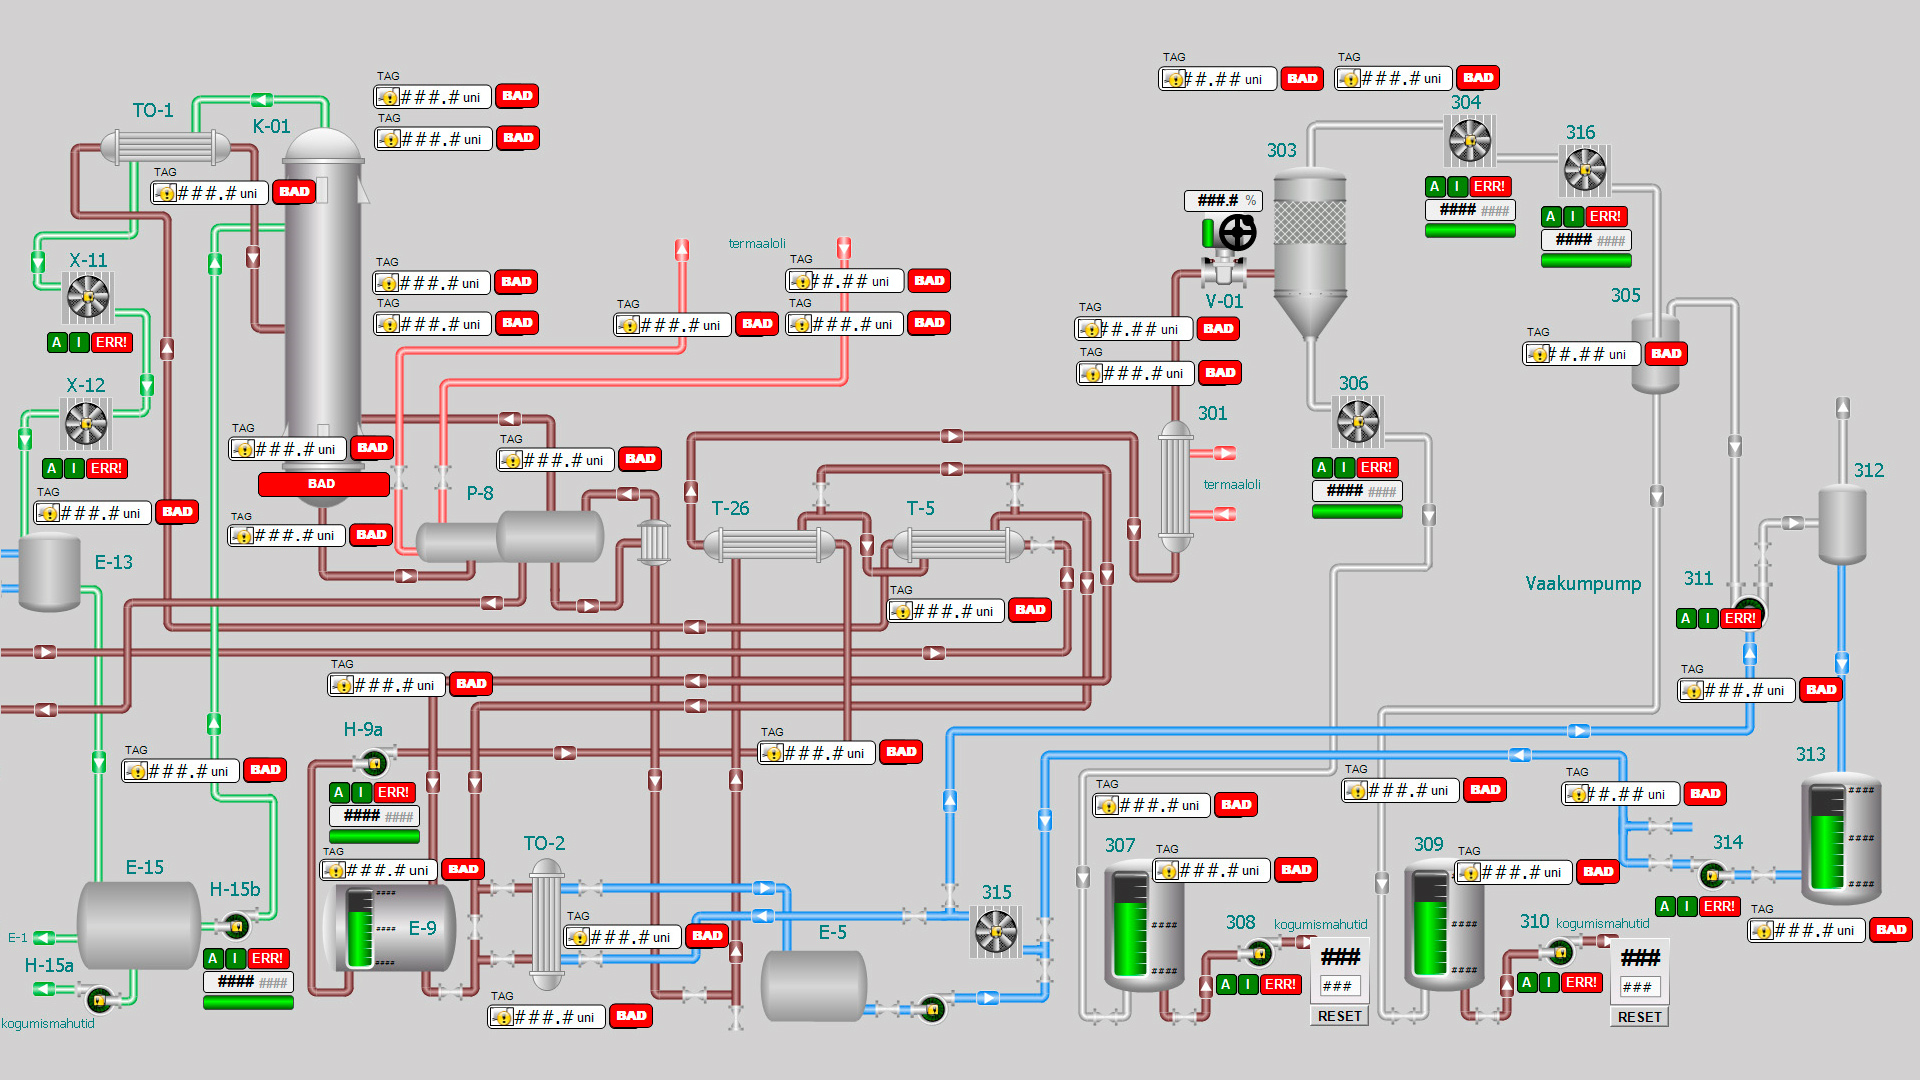Screen dimensions: 1920x1080
Task: Click the V-01 valve handwheel
Action: point(1238,233)
